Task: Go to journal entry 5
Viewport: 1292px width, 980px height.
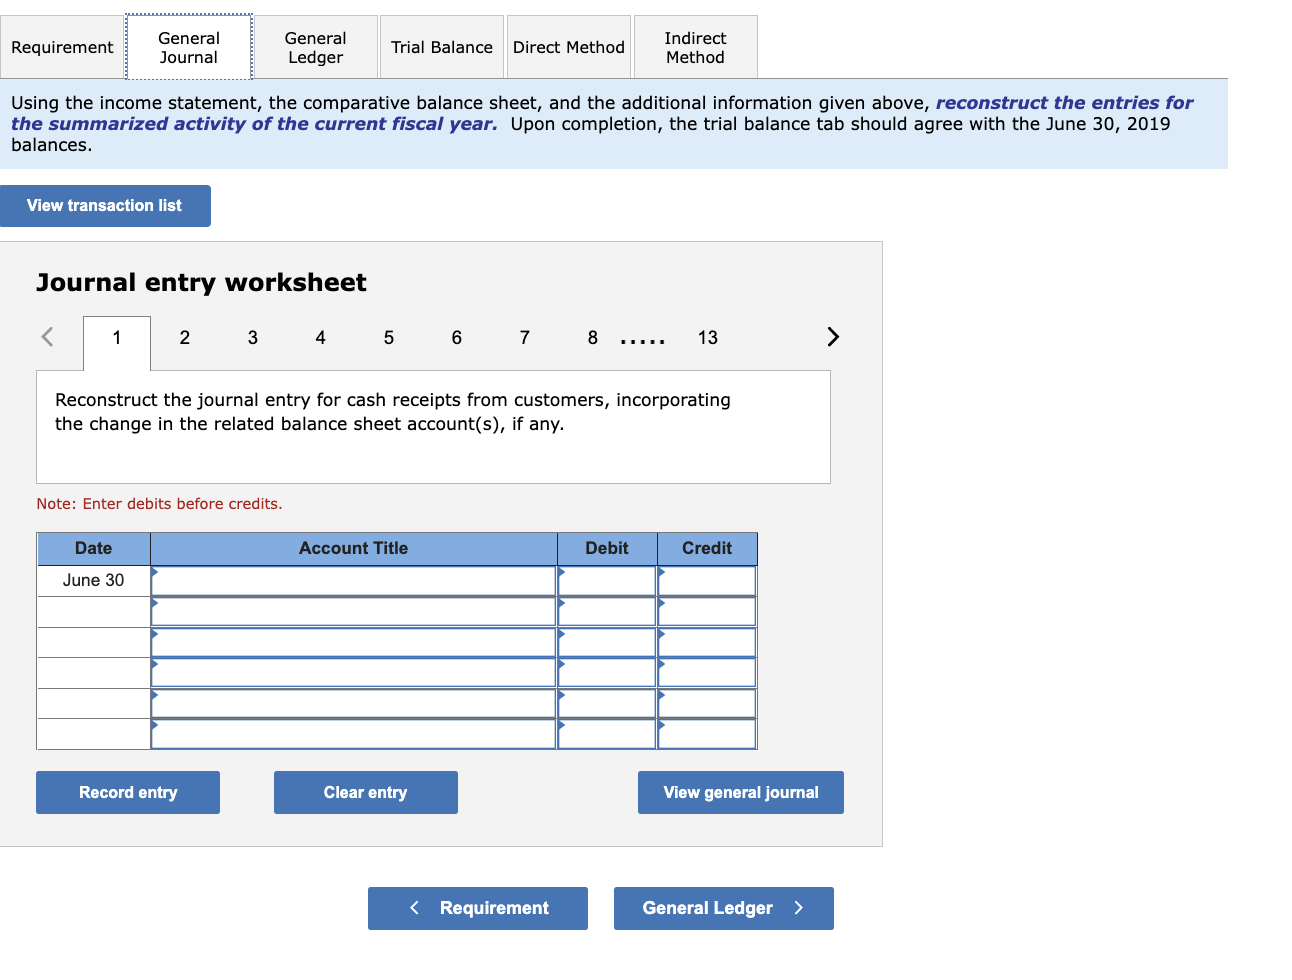Action: coord(389,338)
